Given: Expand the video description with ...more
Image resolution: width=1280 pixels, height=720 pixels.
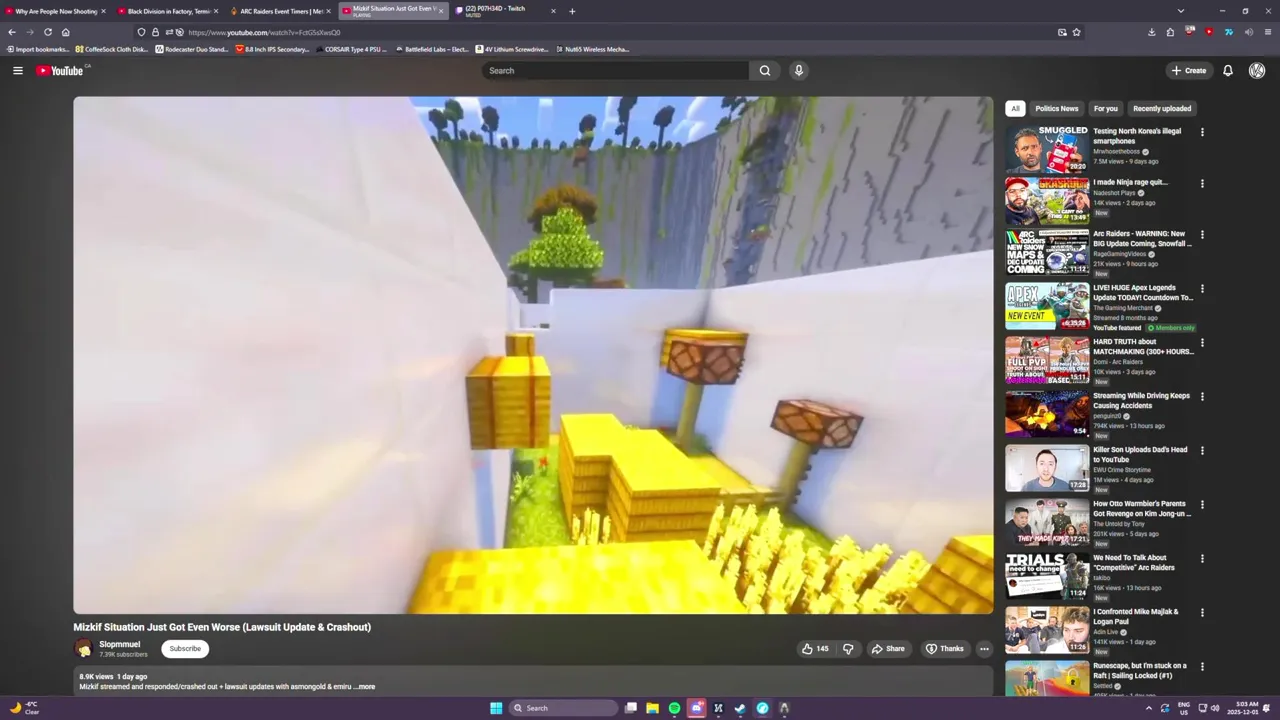Looking at the screenshot, I should [365, 687].
